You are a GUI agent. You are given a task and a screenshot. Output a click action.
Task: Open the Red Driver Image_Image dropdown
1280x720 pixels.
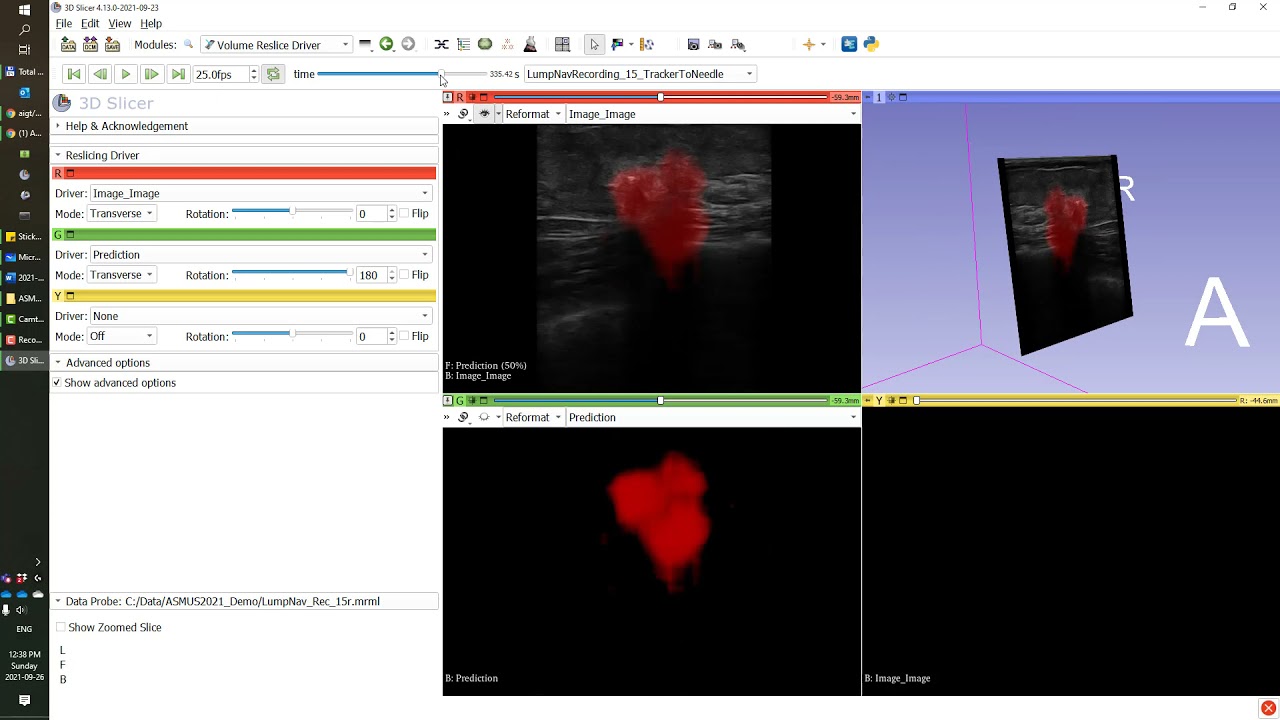pos(261,193)
